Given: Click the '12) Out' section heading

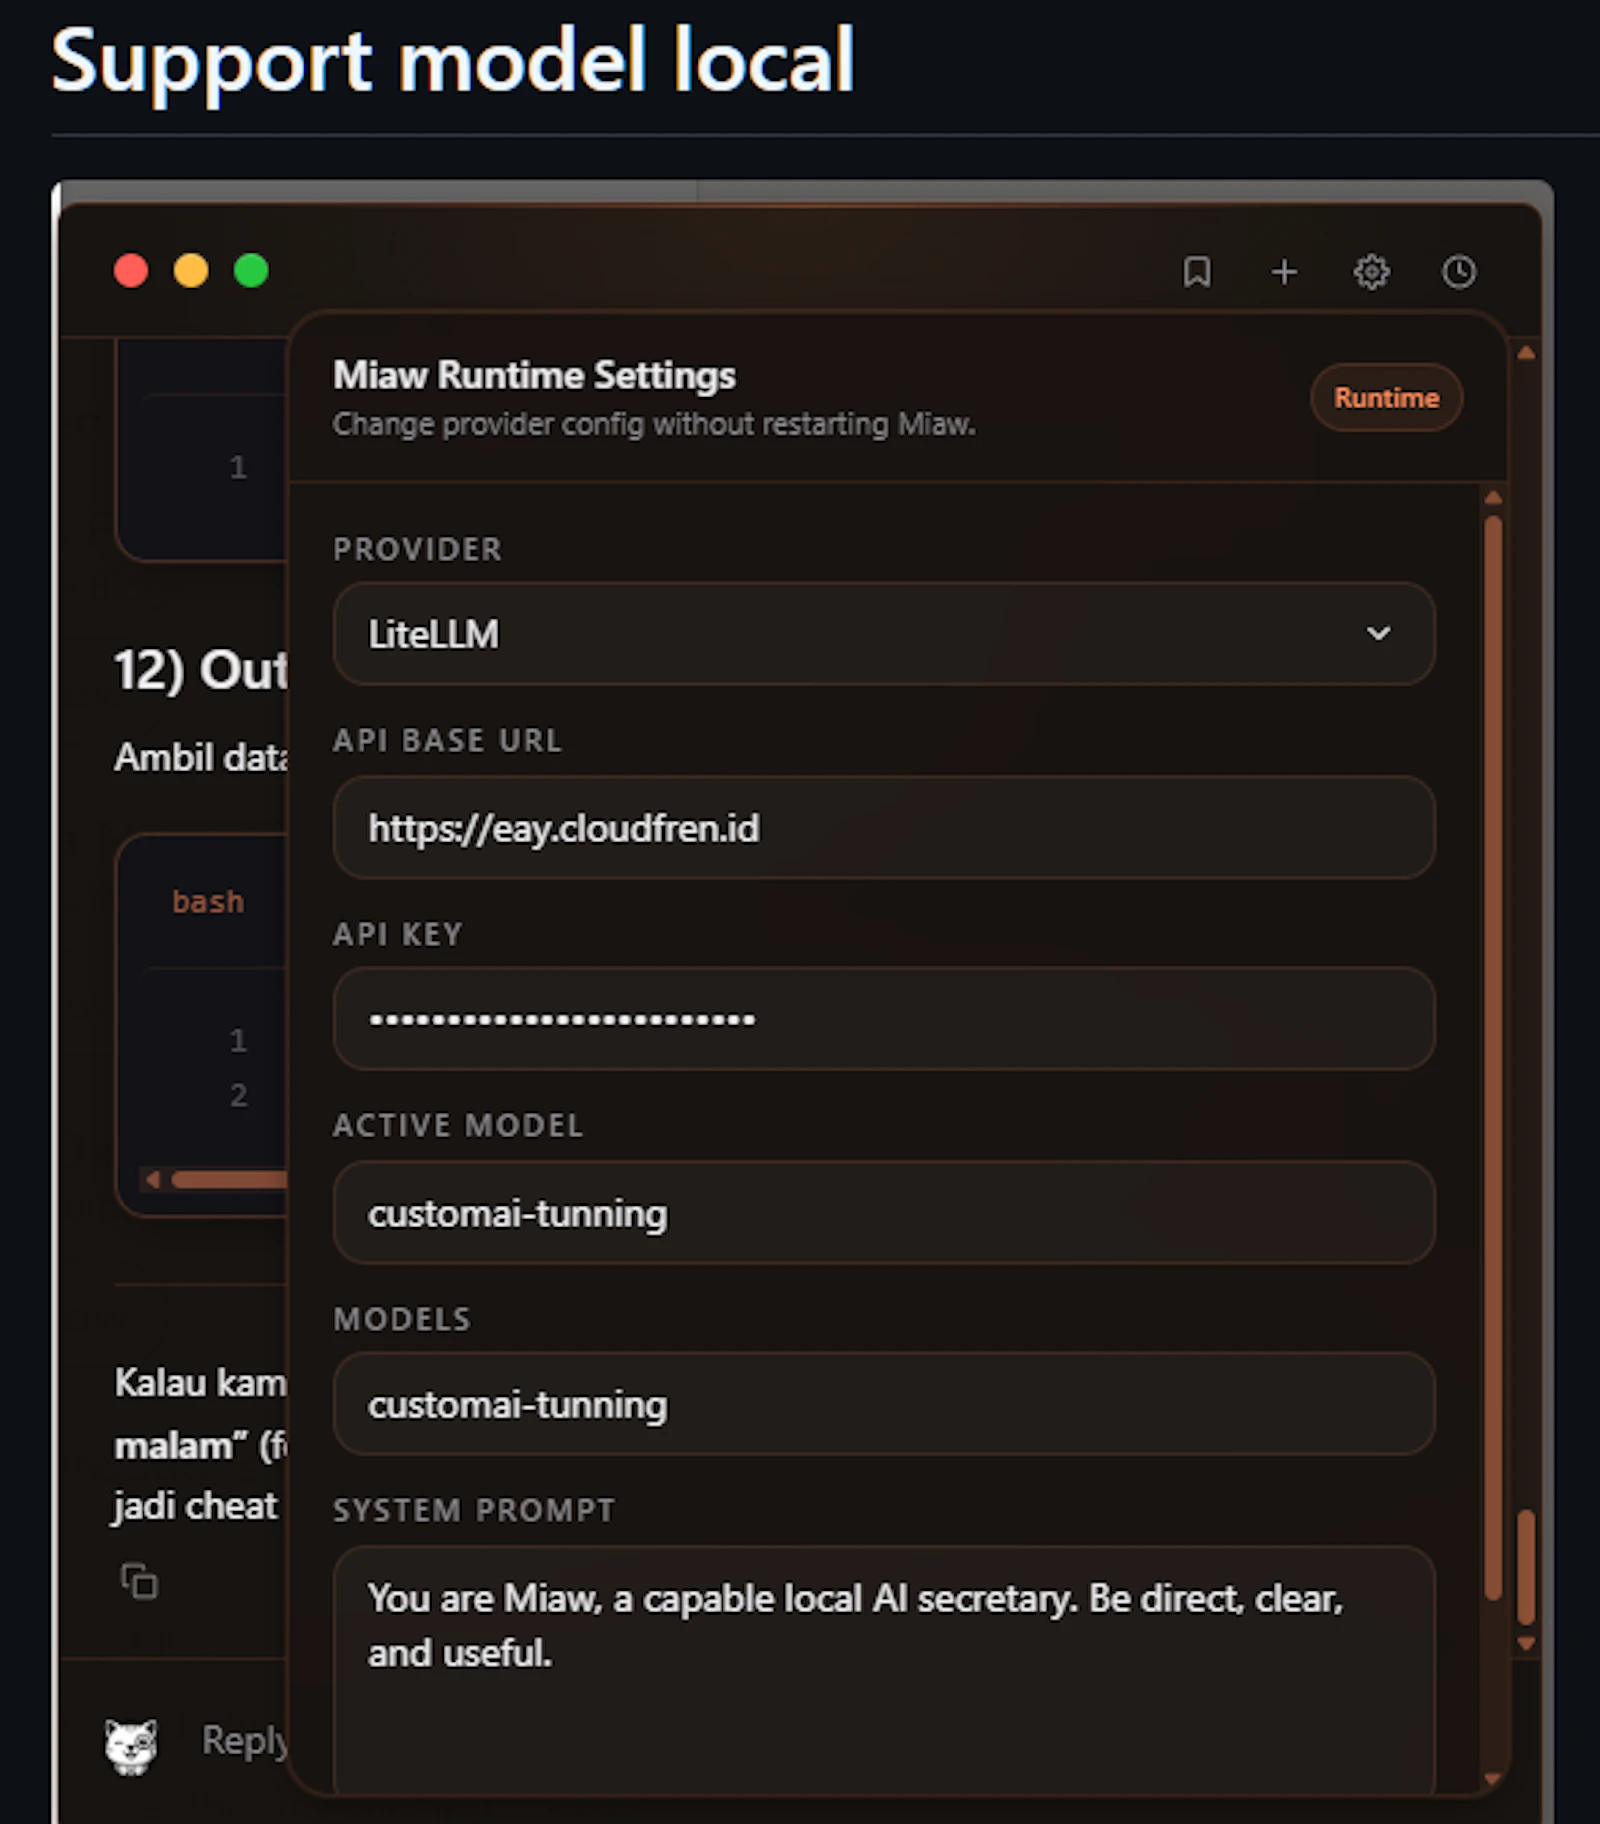Looking at the screenshot, I should click(201, 669).
